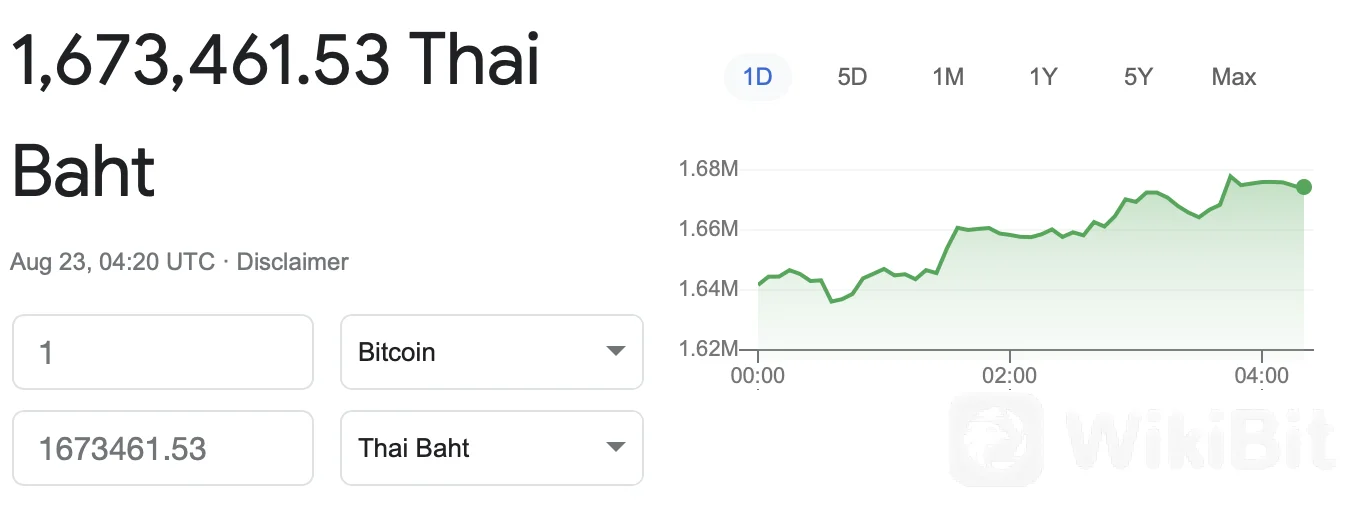Click the 1.68M price axis label
The height and width of the screenshot is (514, 1356).
coord(708,168)
